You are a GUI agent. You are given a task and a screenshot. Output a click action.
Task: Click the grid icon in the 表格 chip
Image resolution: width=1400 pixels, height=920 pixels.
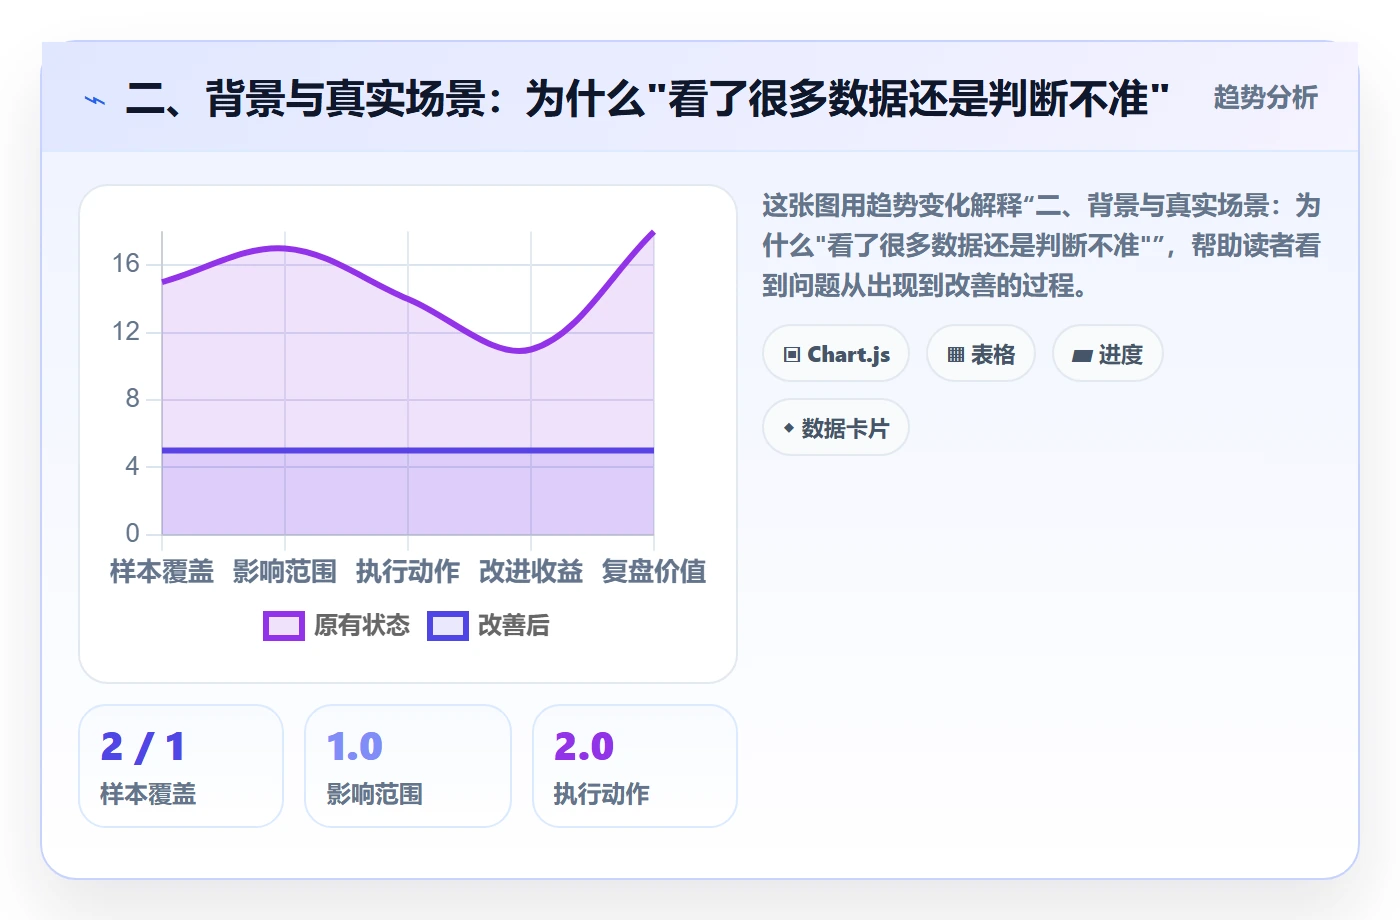[956, 355]
